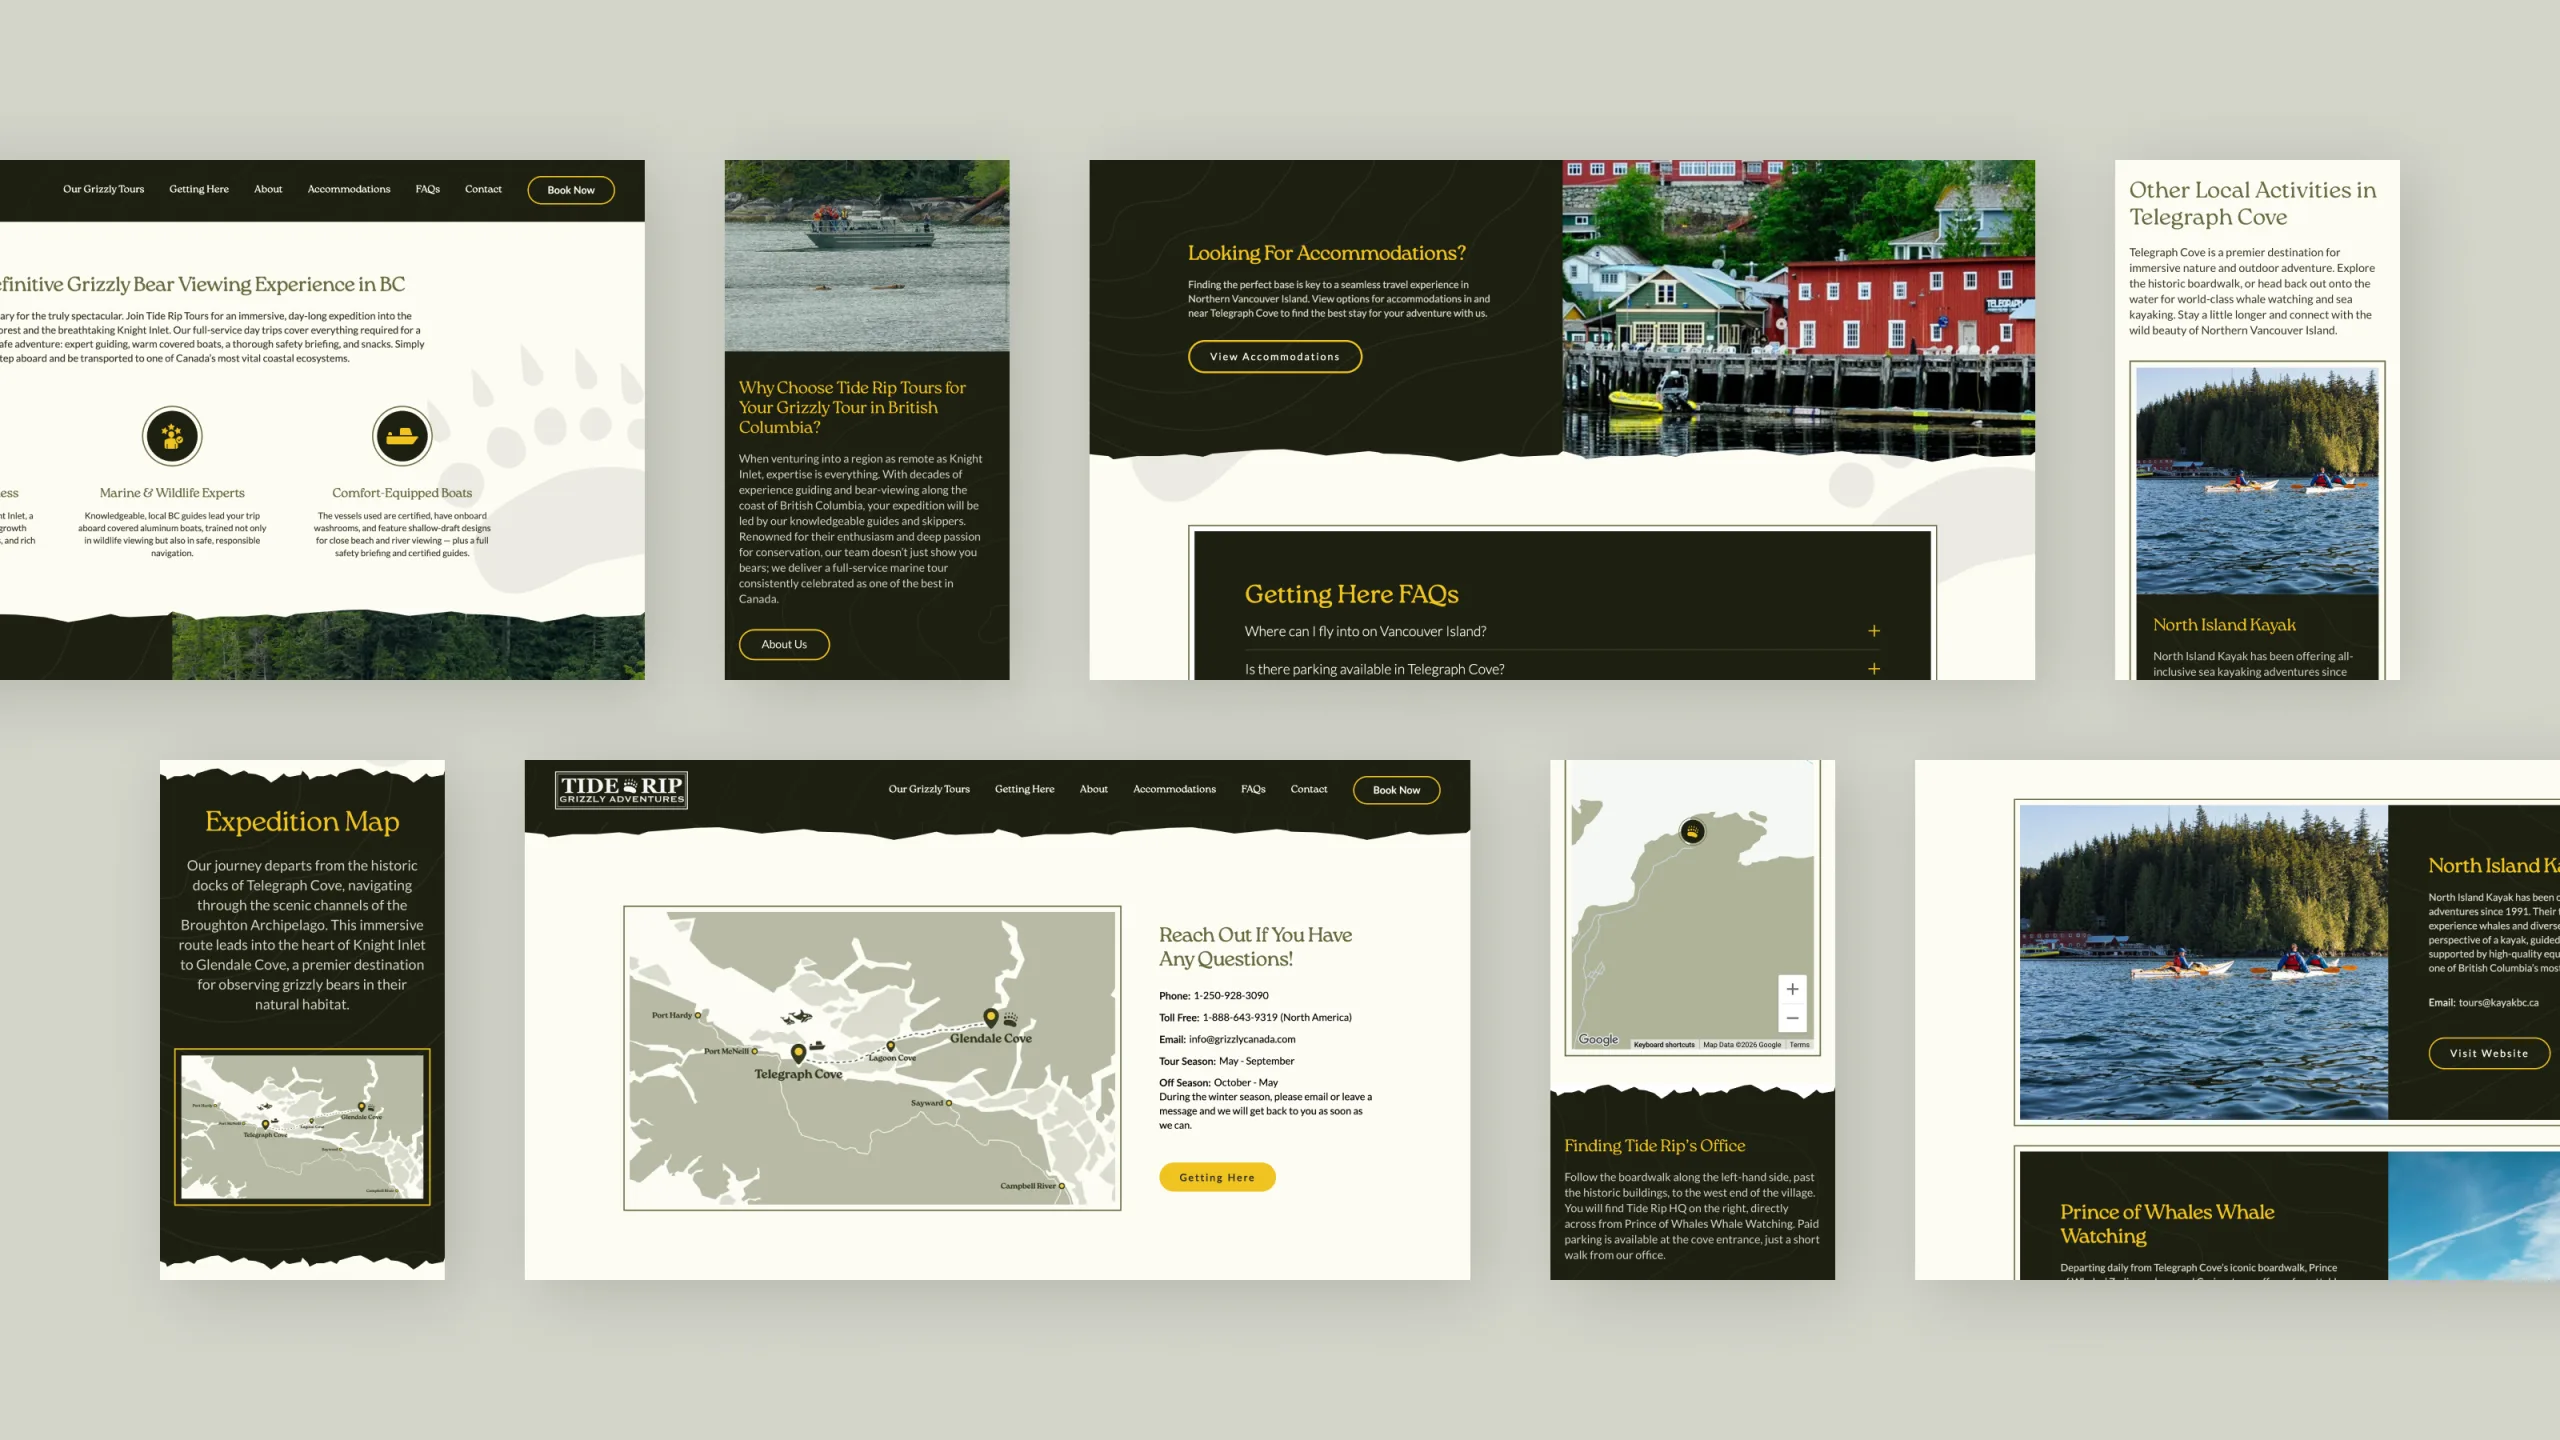Click the small Expedition Map thumbnail with yellow border

[x=302, y=1127]
